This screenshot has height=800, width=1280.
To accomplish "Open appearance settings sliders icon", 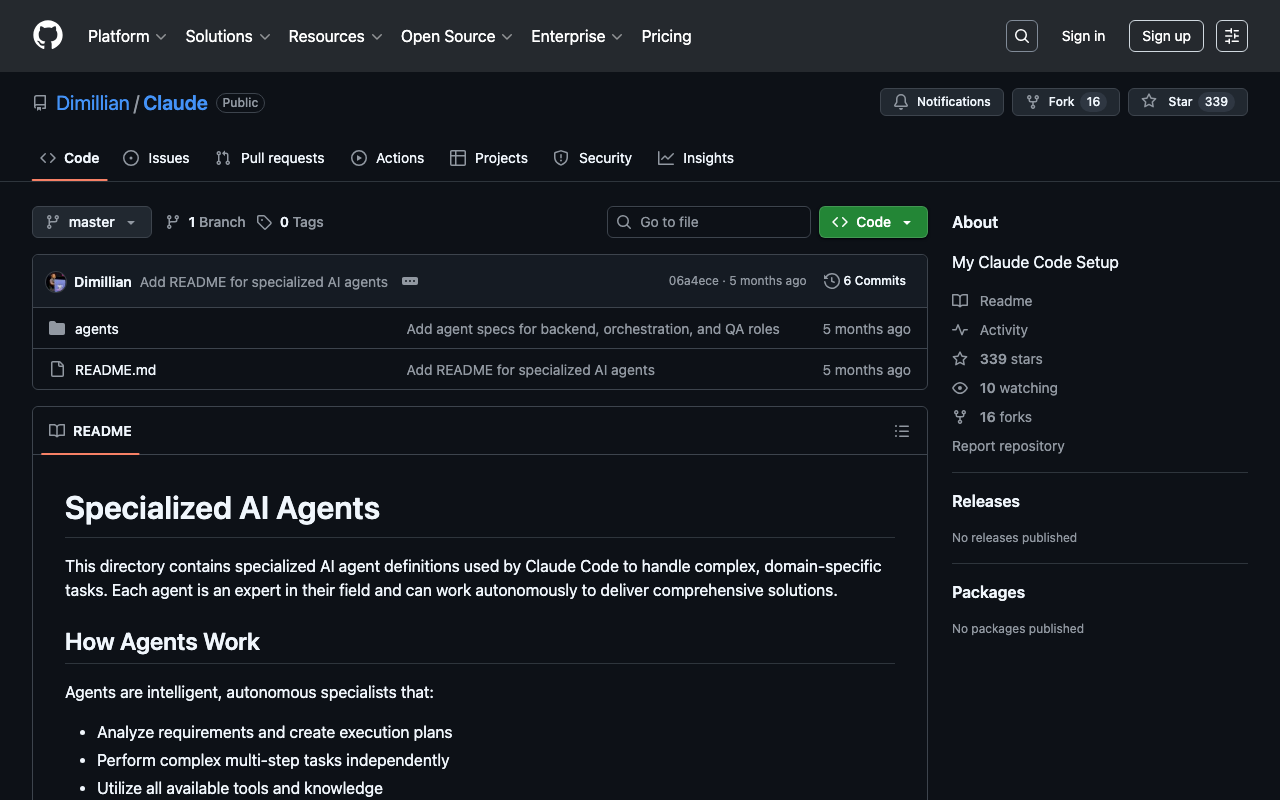I will point(1231,36).
